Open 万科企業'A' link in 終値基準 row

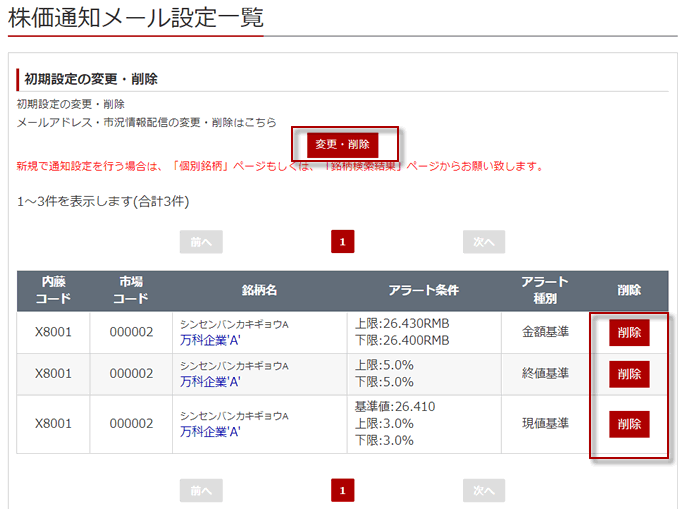[x=210, y=382]
